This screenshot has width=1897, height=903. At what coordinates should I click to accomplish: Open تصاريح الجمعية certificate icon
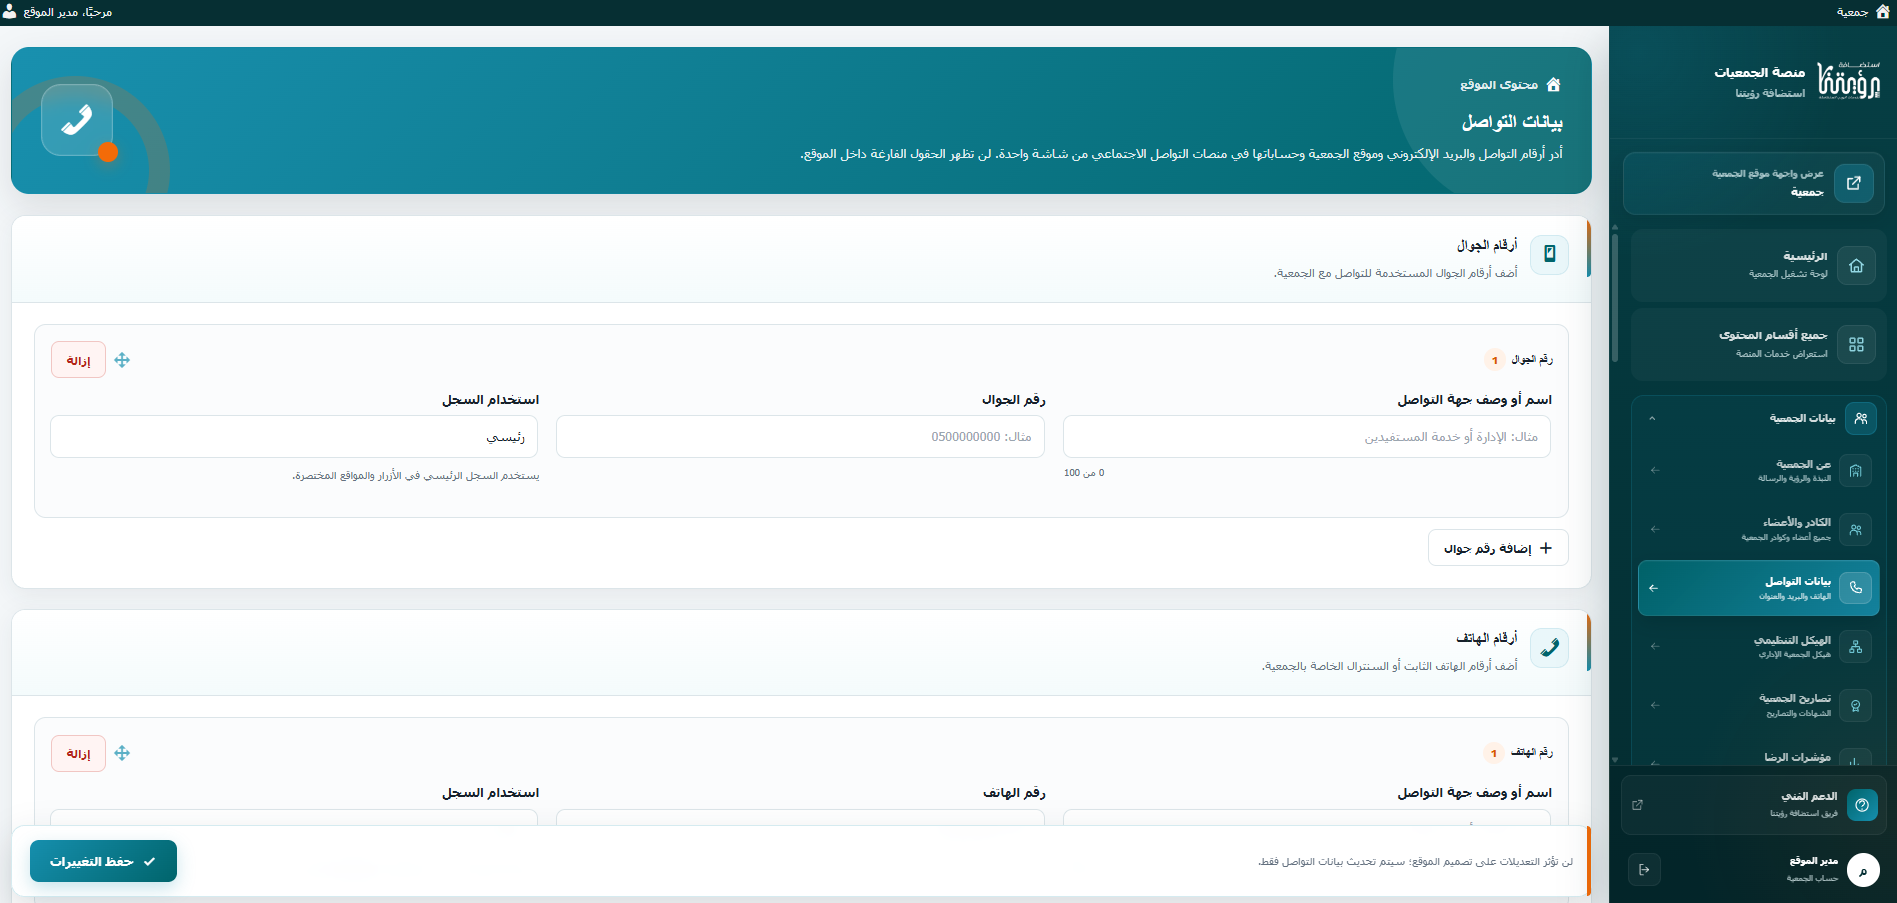tap(1856, 705)
